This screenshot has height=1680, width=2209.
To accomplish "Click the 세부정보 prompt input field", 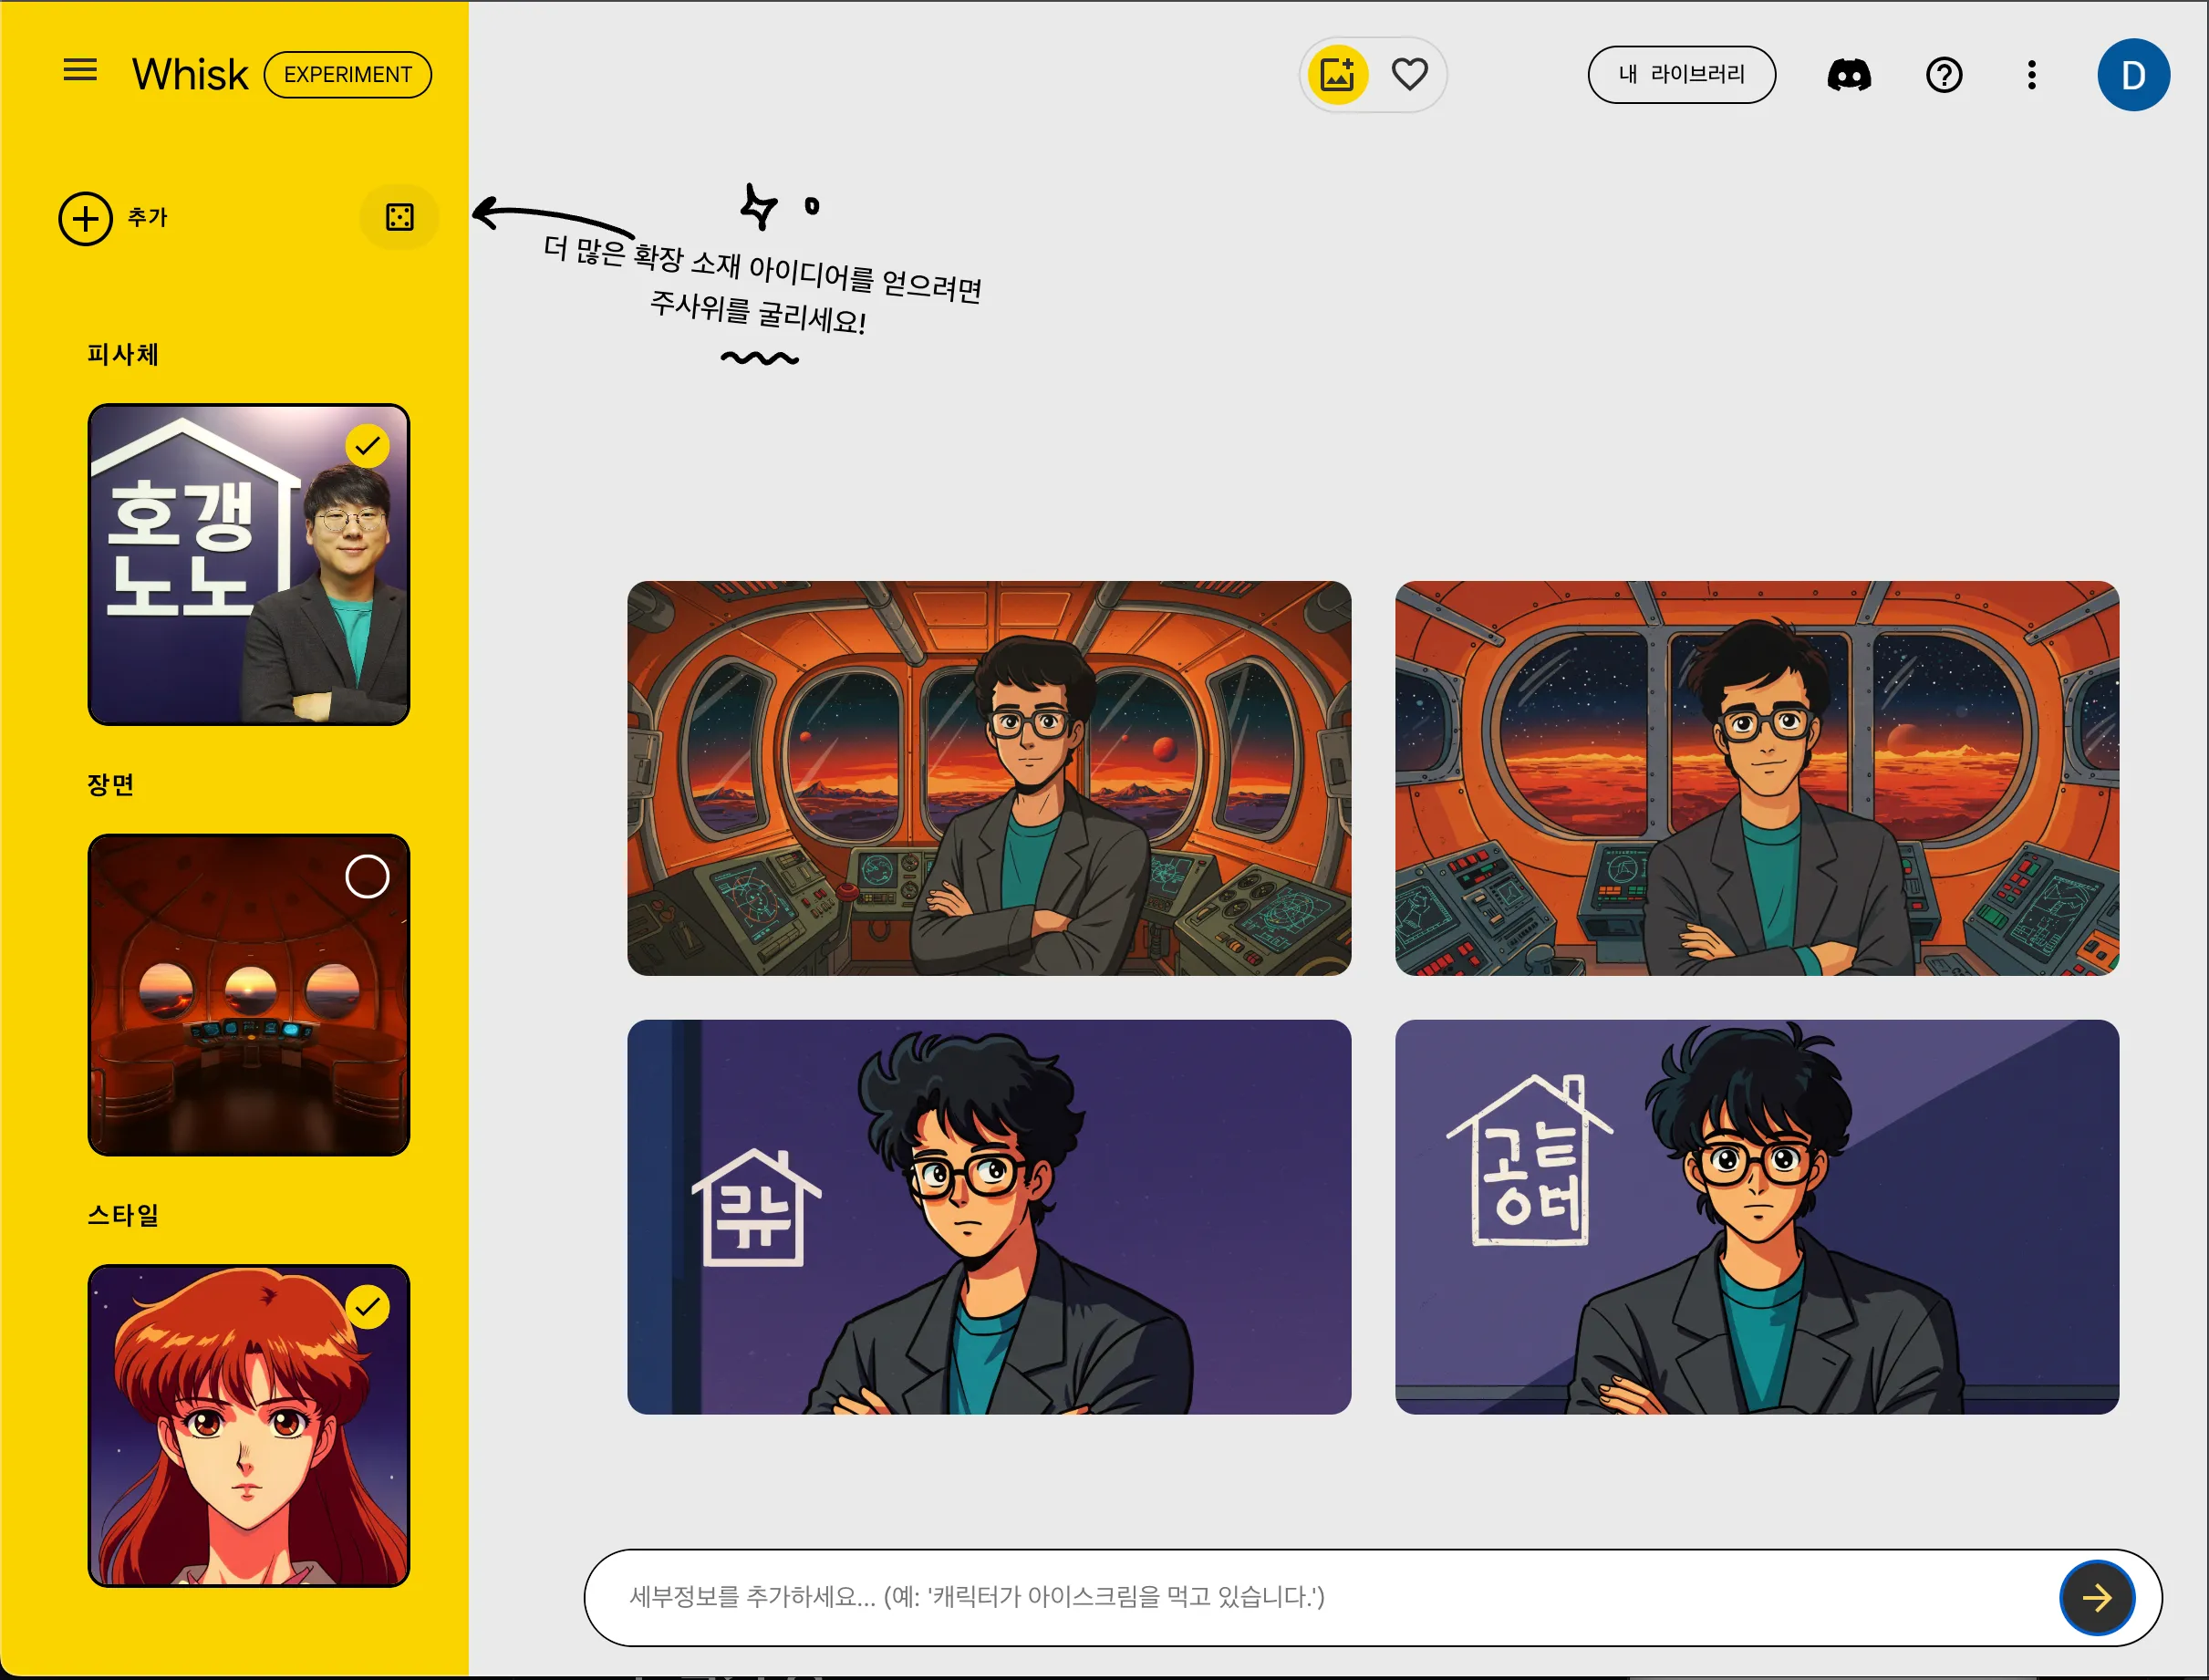I will 1300,1597.
